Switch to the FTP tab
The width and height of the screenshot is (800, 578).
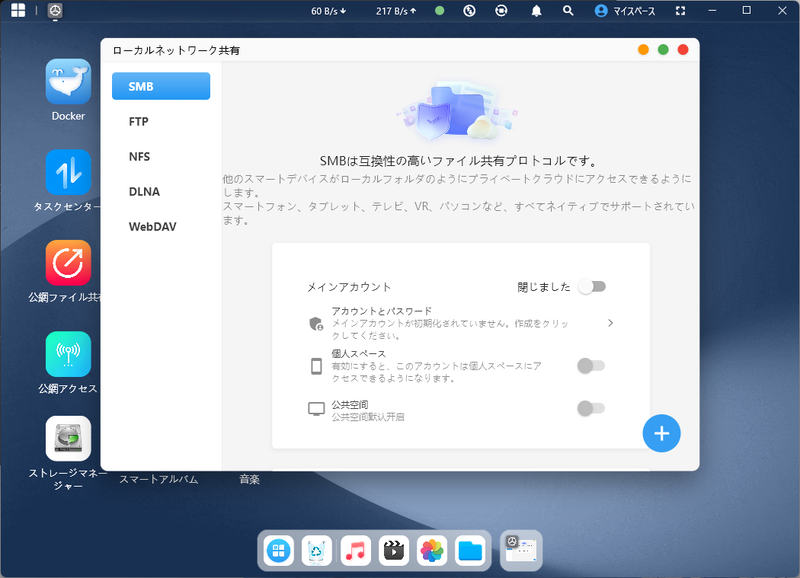[x=160, y=121]
